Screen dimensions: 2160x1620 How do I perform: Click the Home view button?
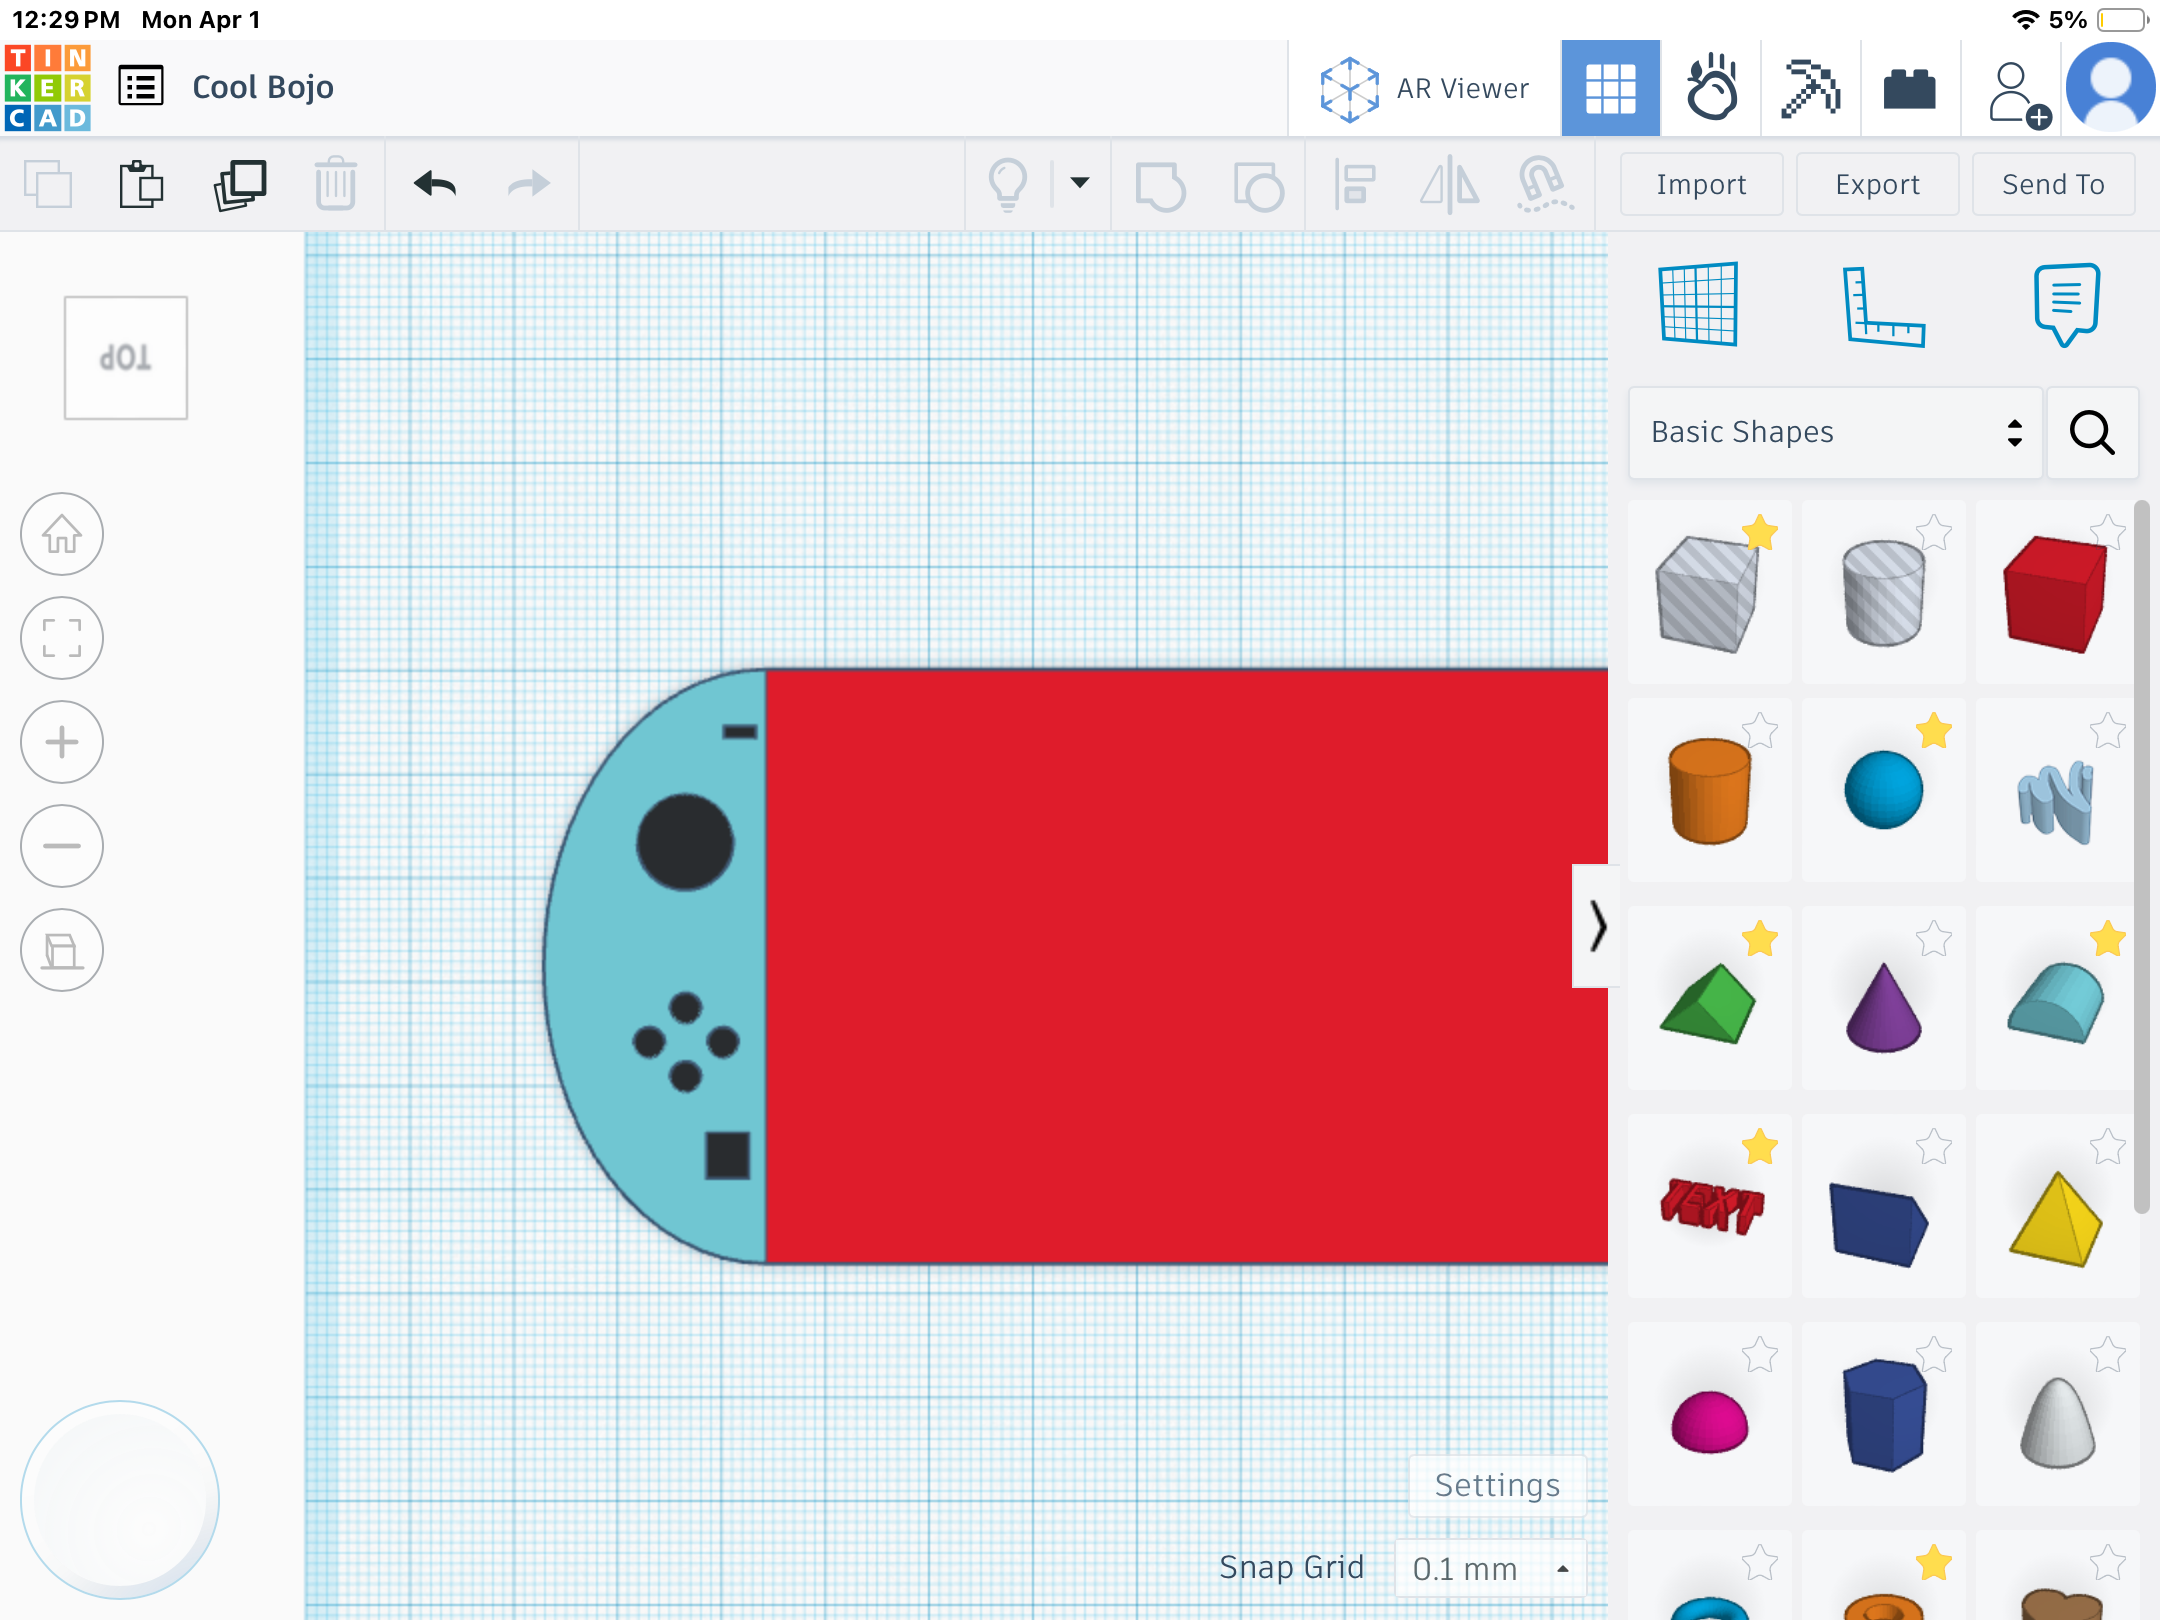[62, 534]
